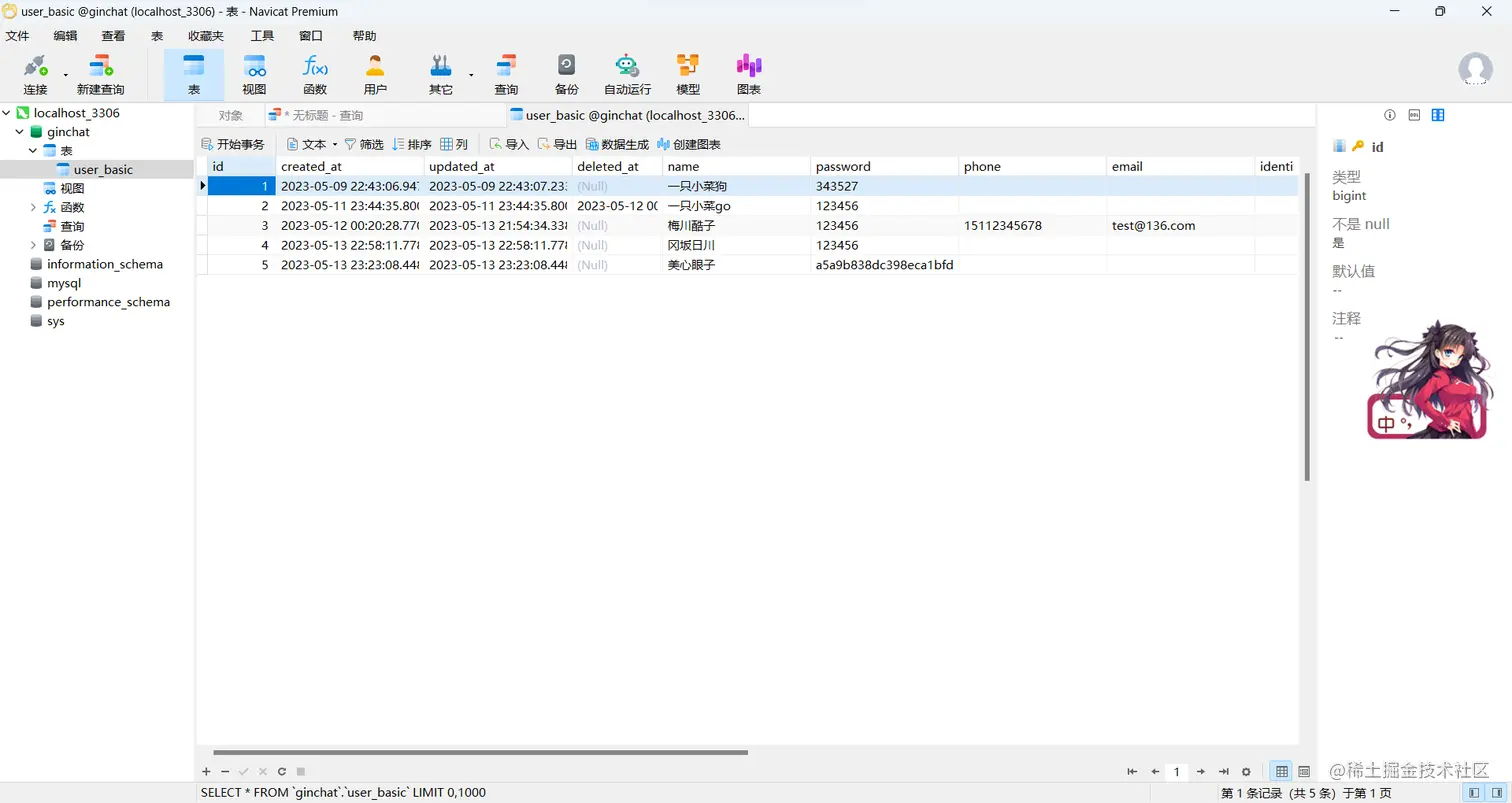Click the delete record minus icon
The image size is (1512, 803).
[x=225, y=772]
